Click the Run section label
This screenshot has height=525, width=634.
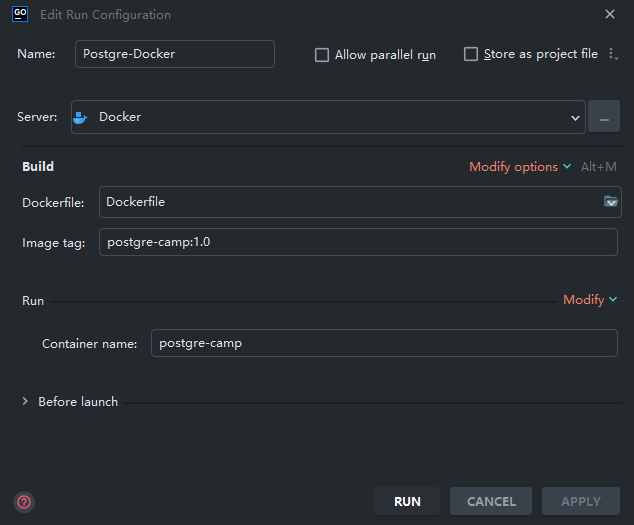pos(33,301)
